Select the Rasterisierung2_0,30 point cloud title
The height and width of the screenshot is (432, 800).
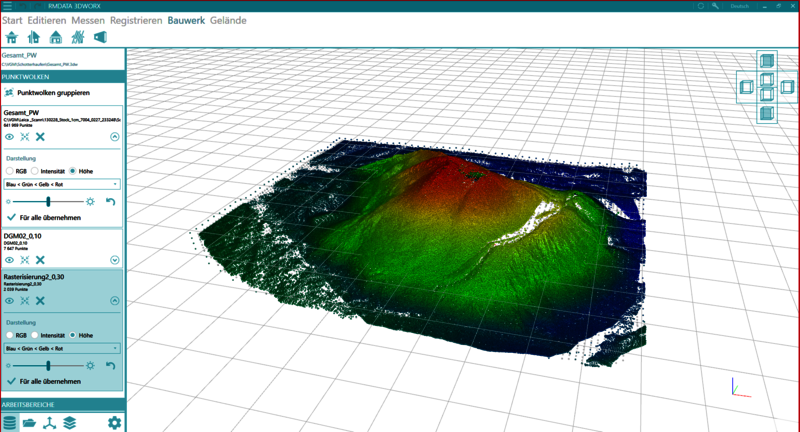[34, 277]
